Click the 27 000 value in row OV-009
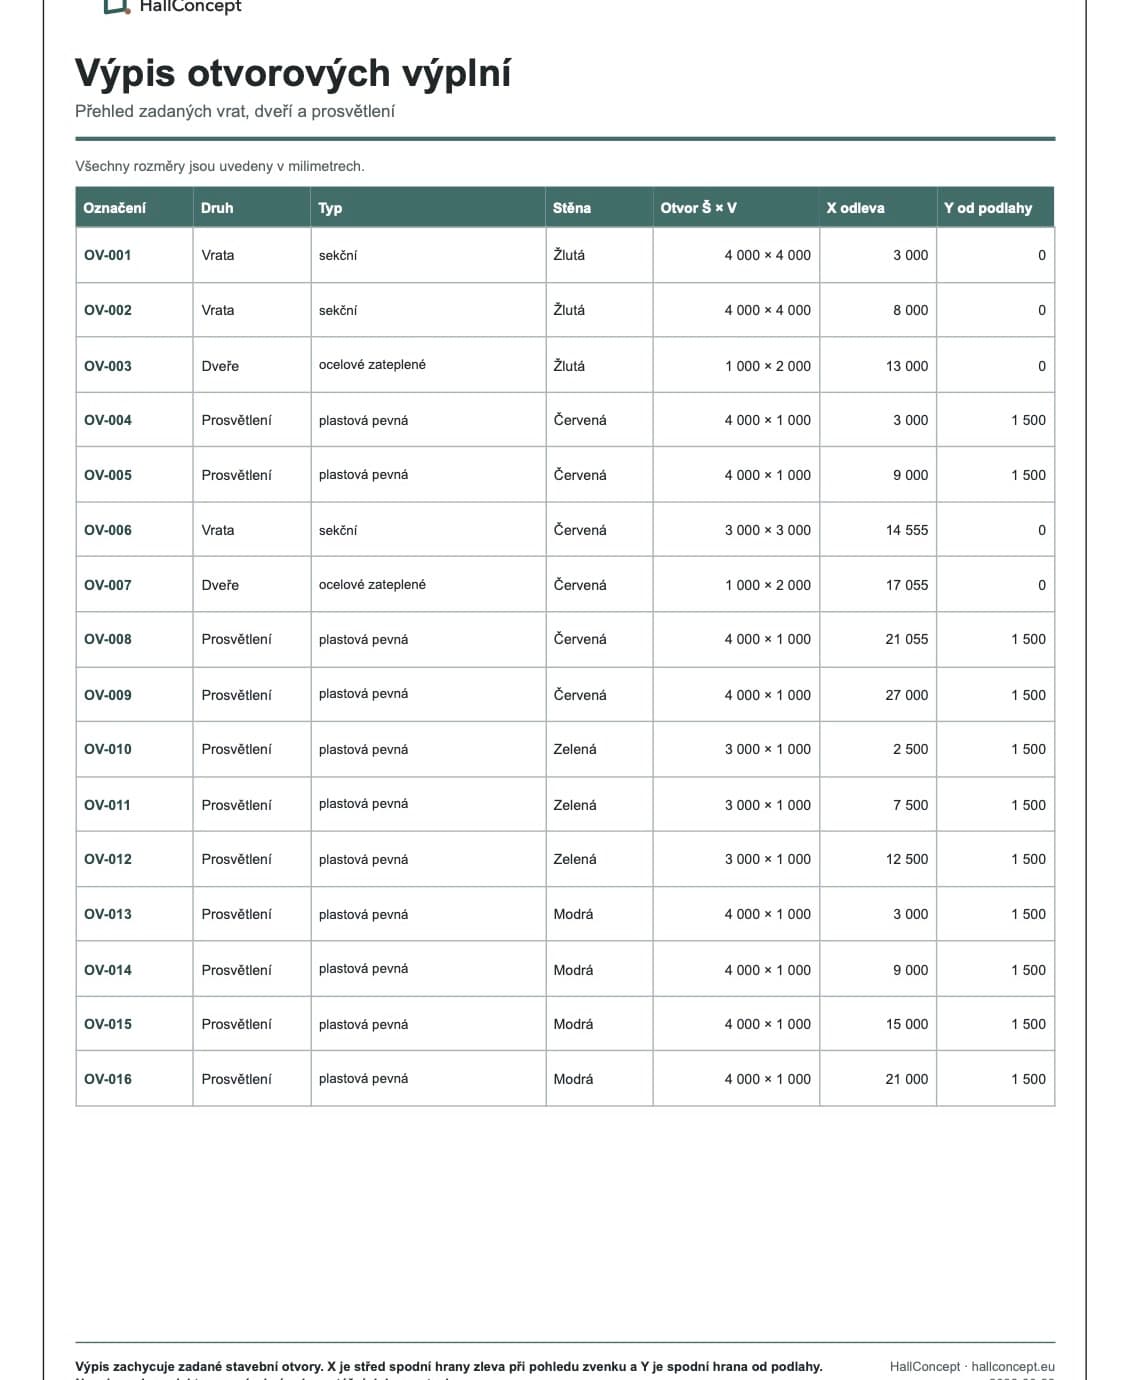 [x=907, y=695]
